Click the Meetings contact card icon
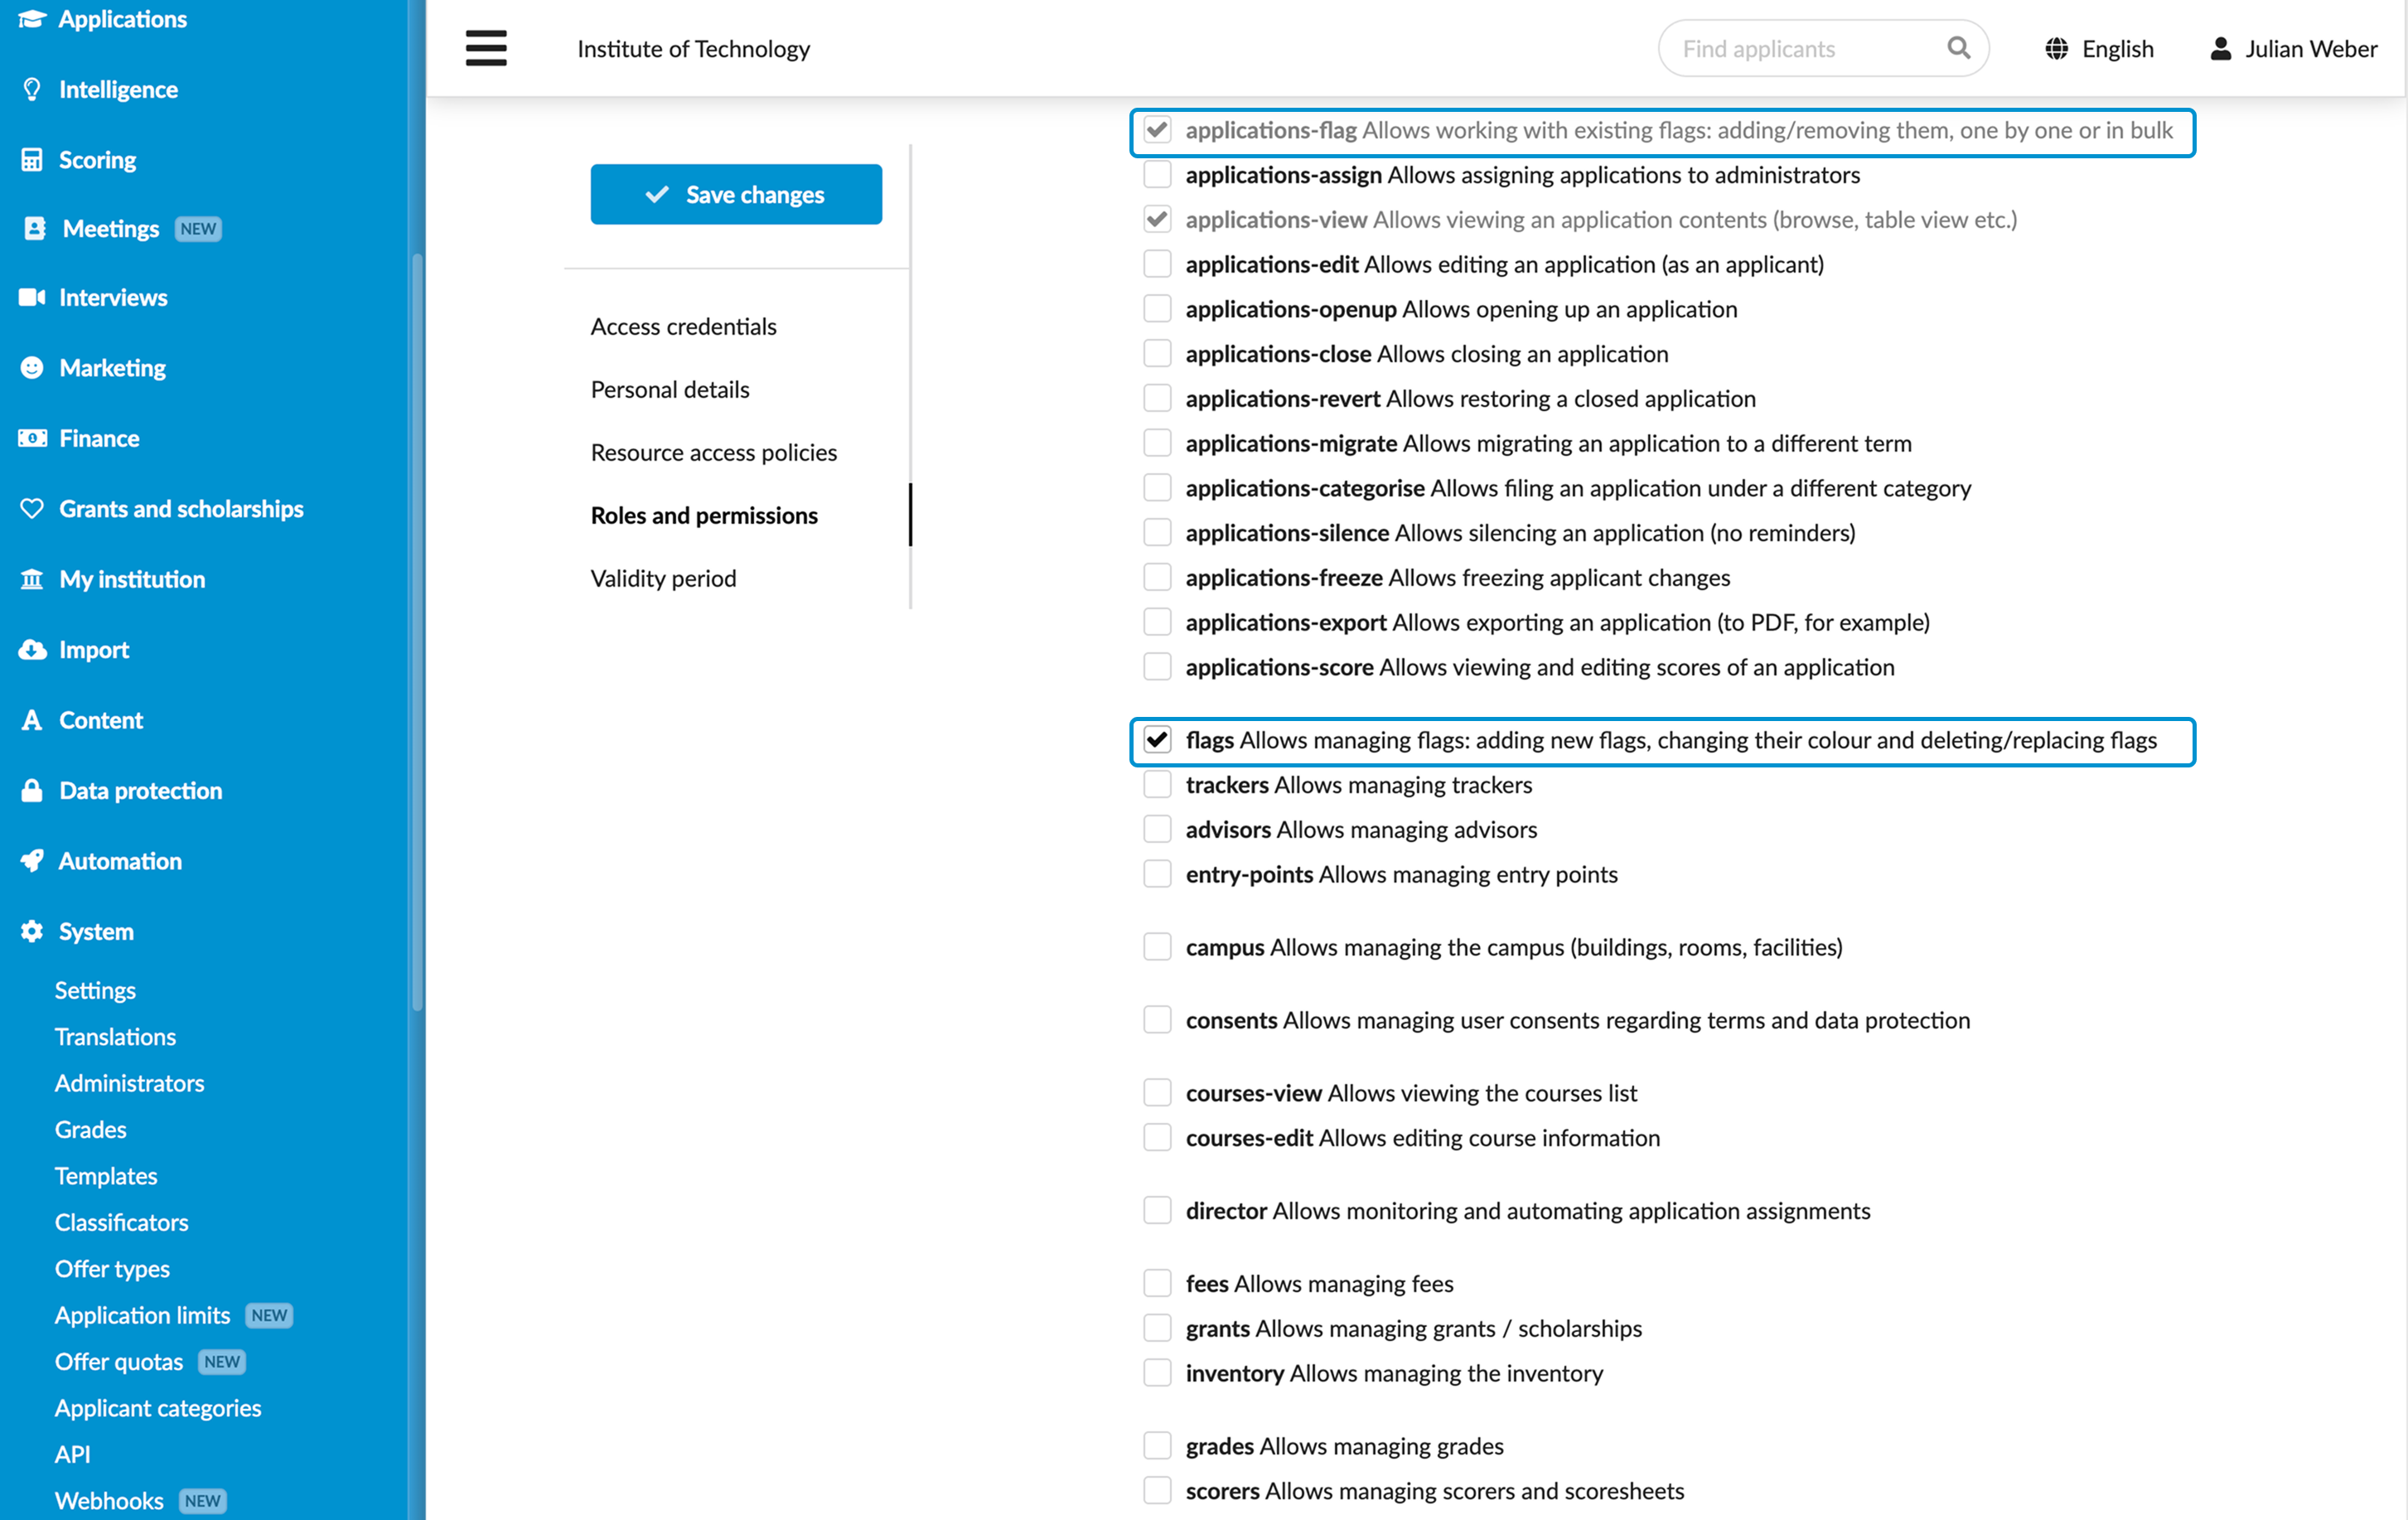 click(34, 228)
